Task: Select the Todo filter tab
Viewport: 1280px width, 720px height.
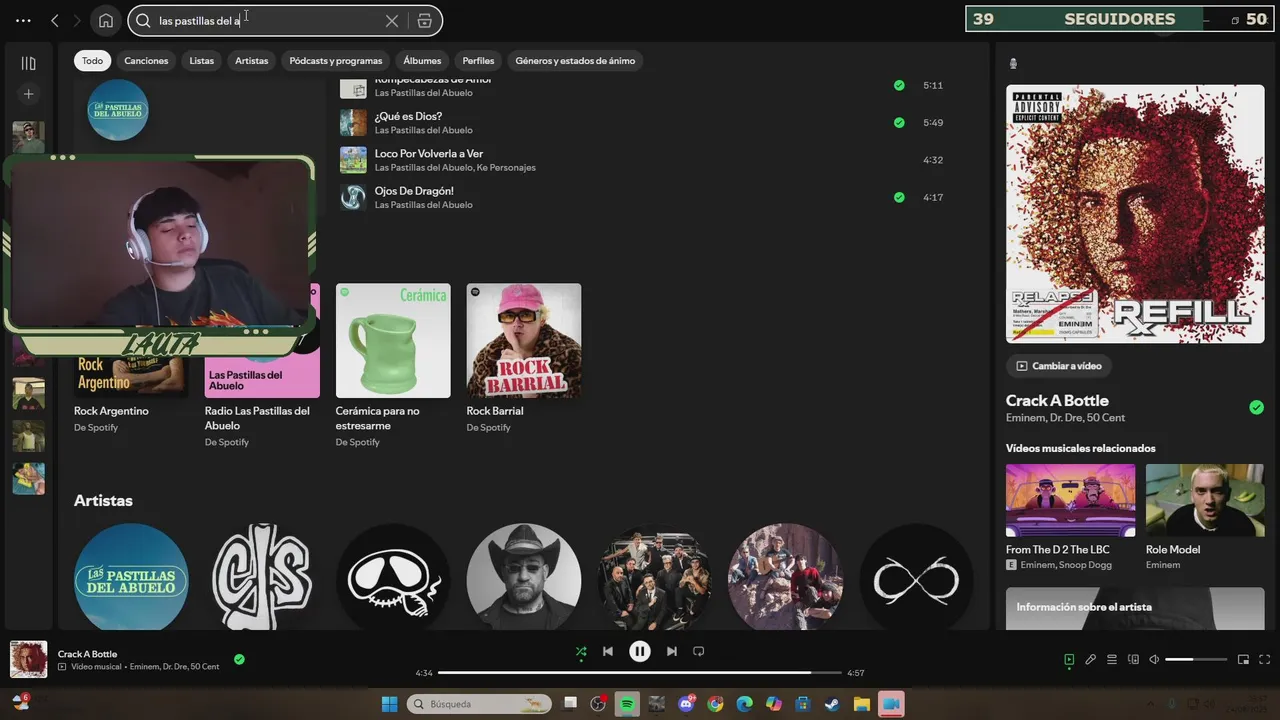Action: click(92, 61)
